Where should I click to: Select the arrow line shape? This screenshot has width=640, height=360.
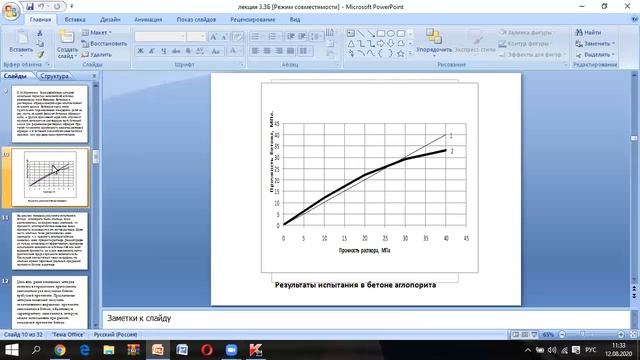point(371,33)
